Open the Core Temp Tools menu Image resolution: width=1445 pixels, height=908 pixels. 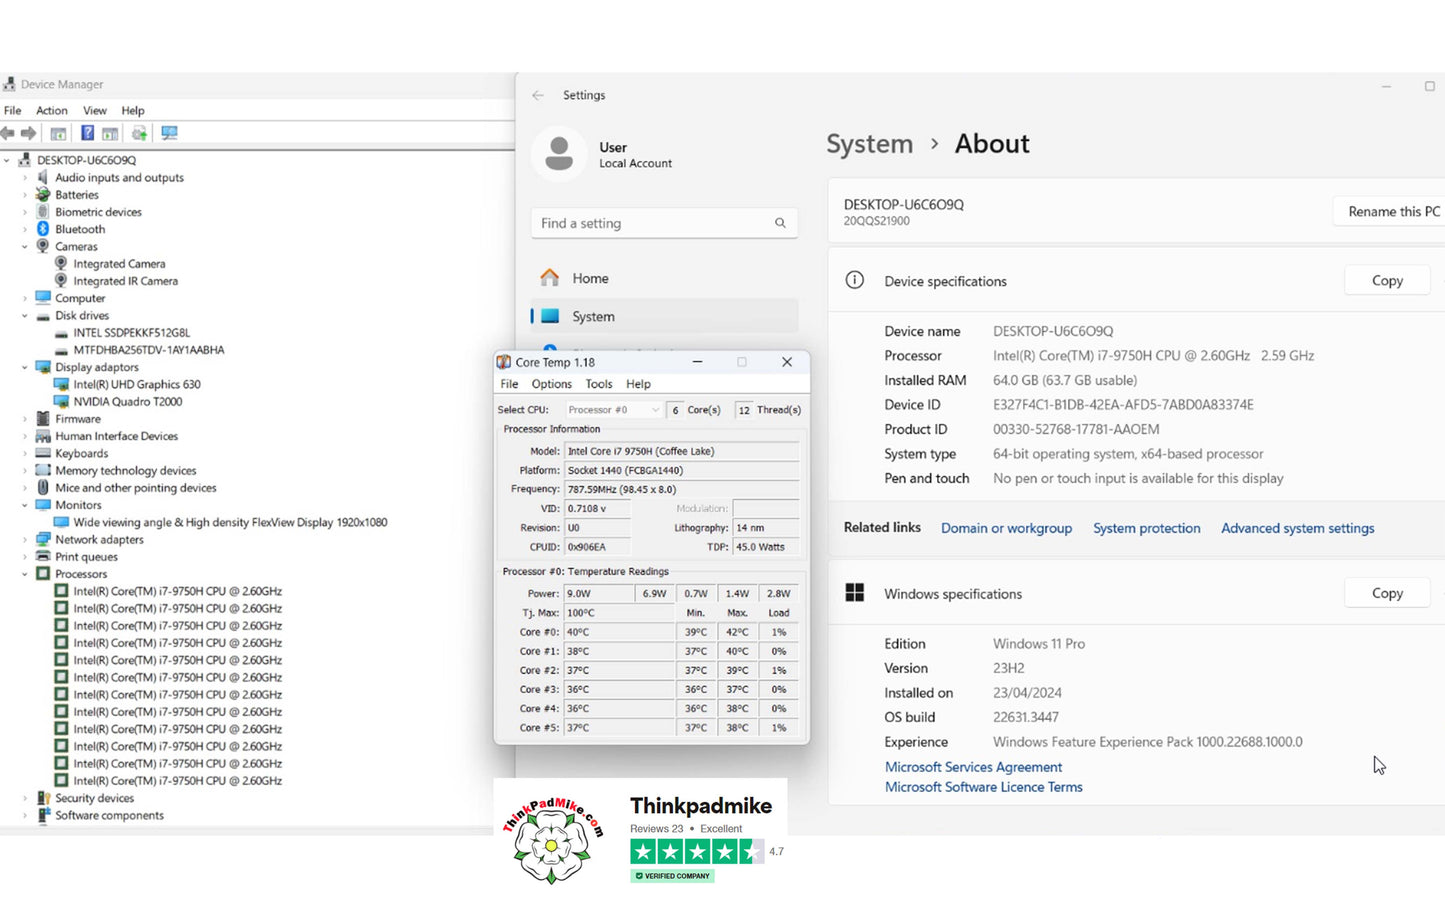coord(599,384)
